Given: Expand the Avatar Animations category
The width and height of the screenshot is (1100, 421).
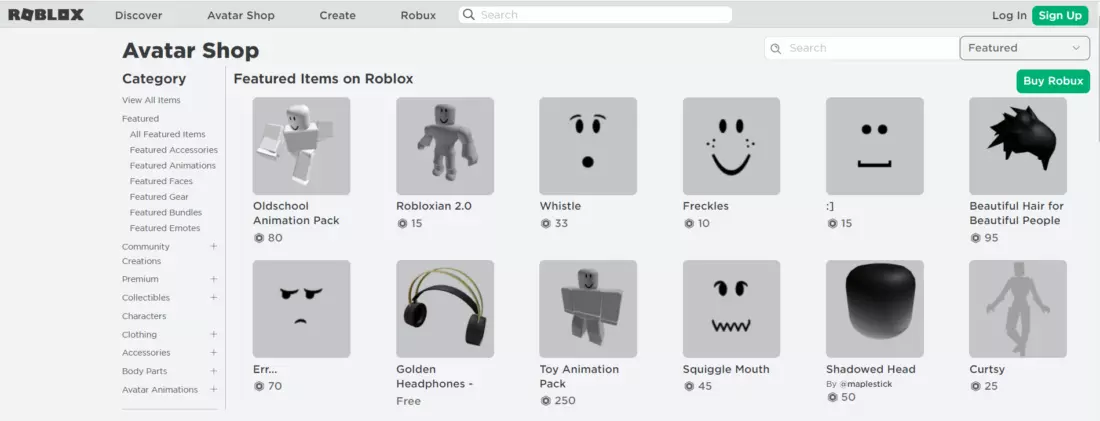Looking at the screenshot, I should tap(214, 389).
